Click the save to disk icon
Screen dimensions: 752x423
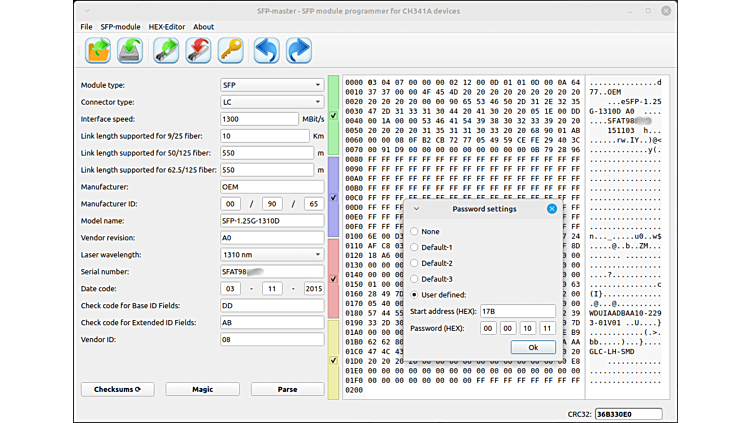130,50
